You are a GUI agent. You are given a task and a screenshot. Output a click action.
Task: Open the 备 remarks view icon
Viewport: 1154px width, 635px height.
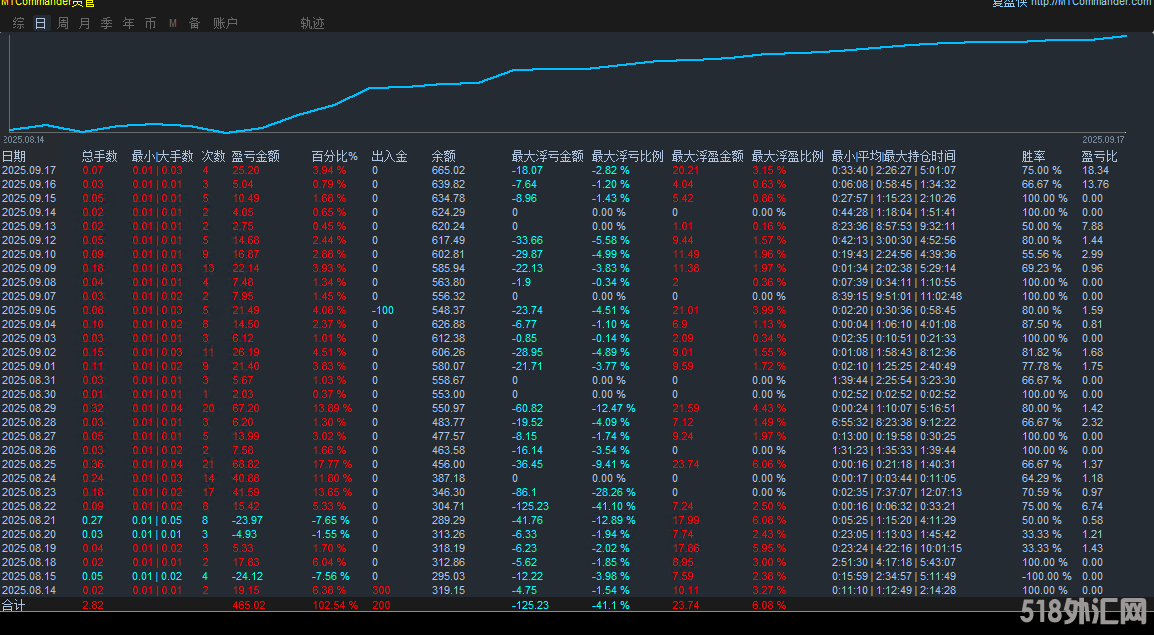[x=192, y=22]
